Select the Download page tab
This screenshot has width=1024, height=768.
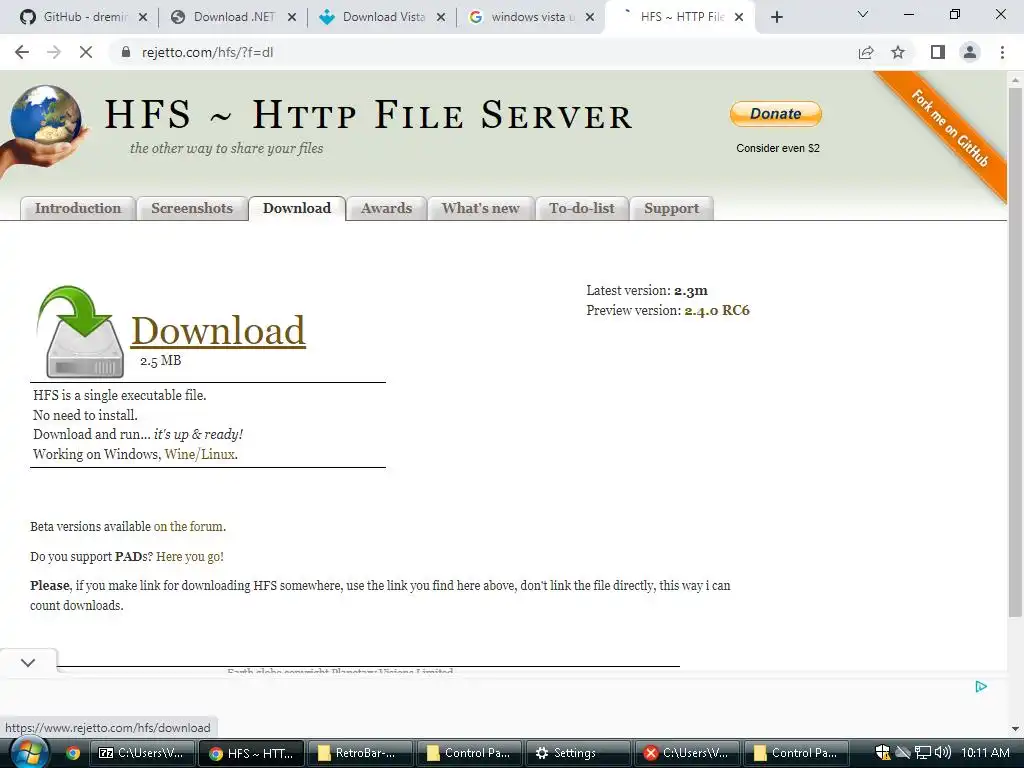[297, 208]
